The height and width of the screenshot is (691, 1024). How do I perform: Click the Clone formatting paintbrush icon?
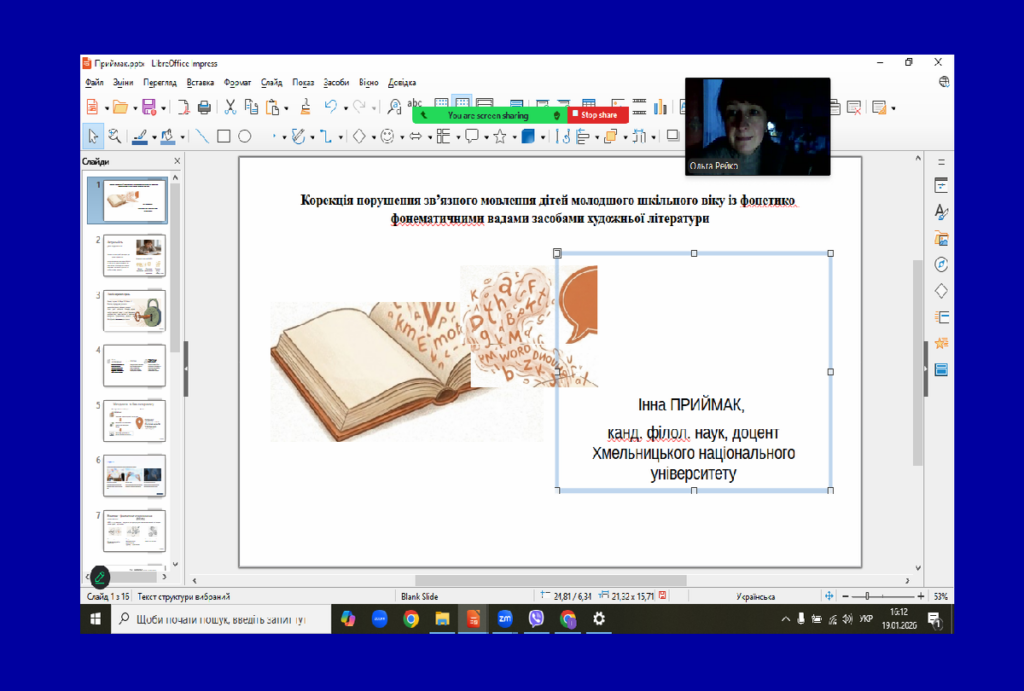click(306, 107)
